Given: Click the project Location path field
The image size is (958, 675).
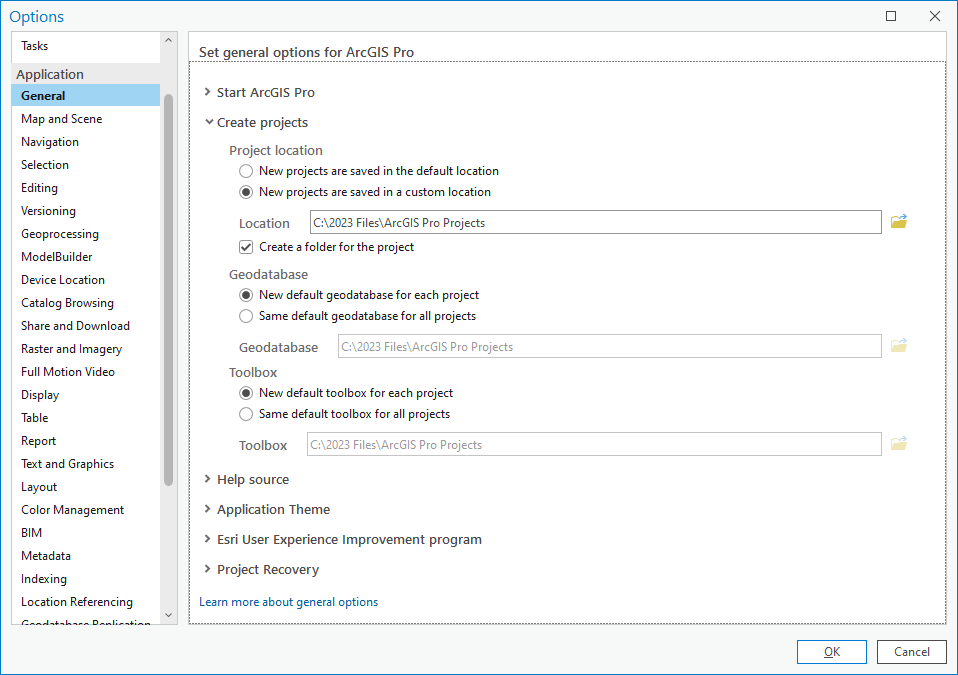Looking at the screenshot, I should 595,222.
